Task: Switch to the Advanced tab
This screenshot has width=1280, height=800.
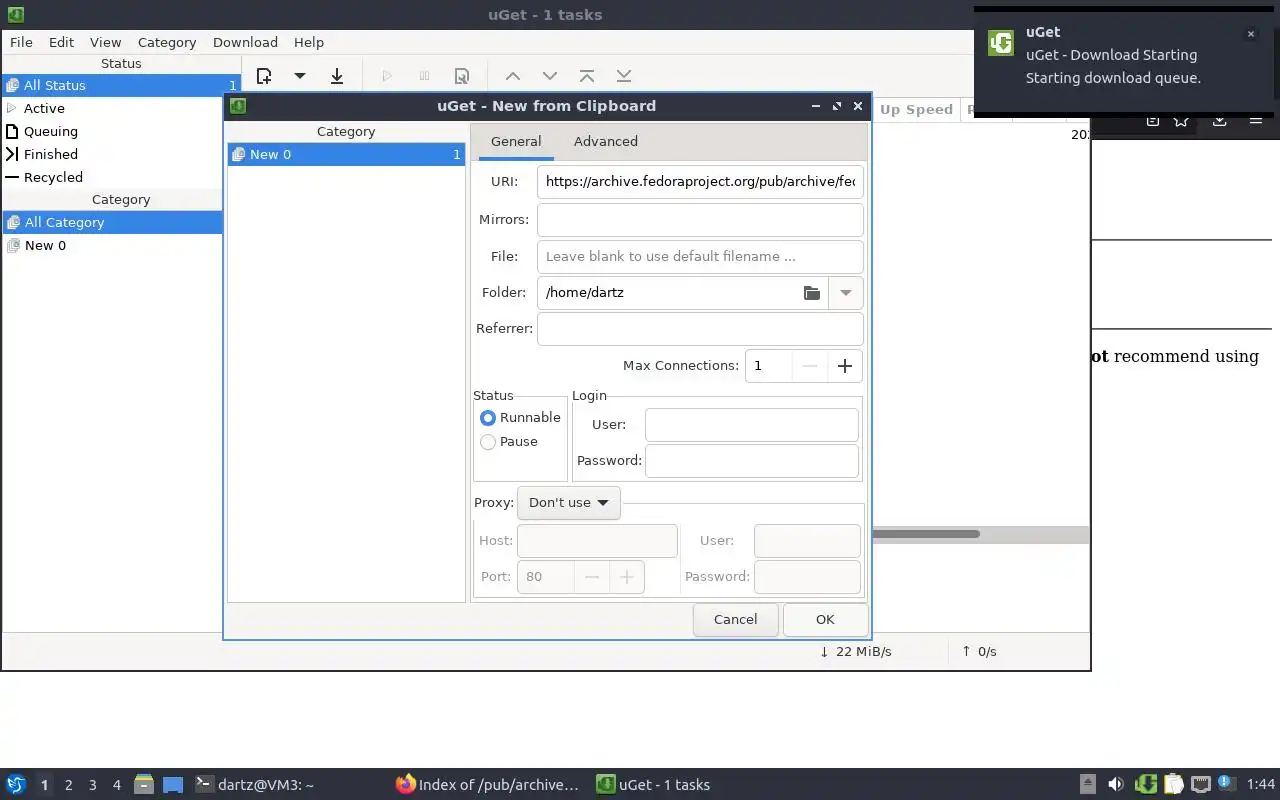Action: pos(606,141)
